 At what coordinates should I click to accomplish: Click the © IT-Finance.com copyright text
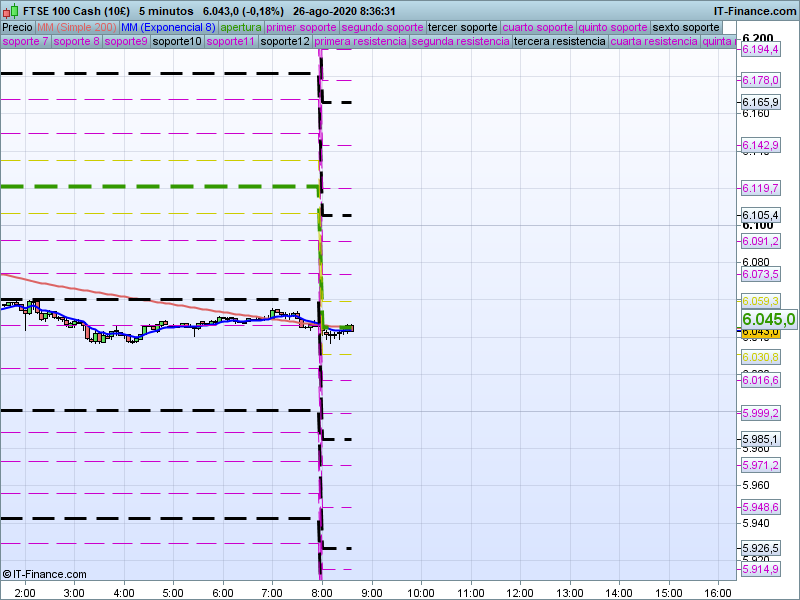tap(44, 574)
